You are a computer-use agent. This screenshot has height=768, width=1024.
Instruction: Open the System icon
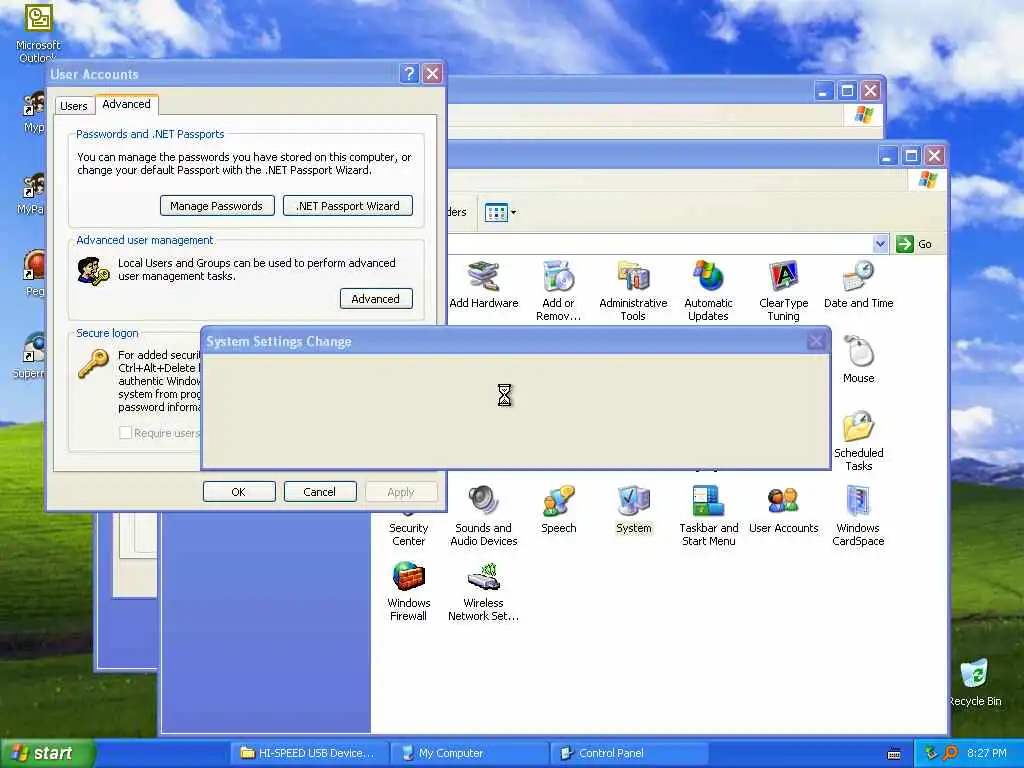click(x=633, y=509)
